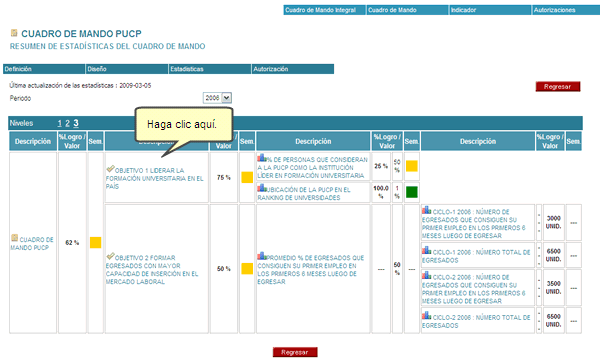This screenshot has width=600, height=362.
Task: Click chart icon of first Ciclo-1 2006 indicator
Action: tap(427, 210)
